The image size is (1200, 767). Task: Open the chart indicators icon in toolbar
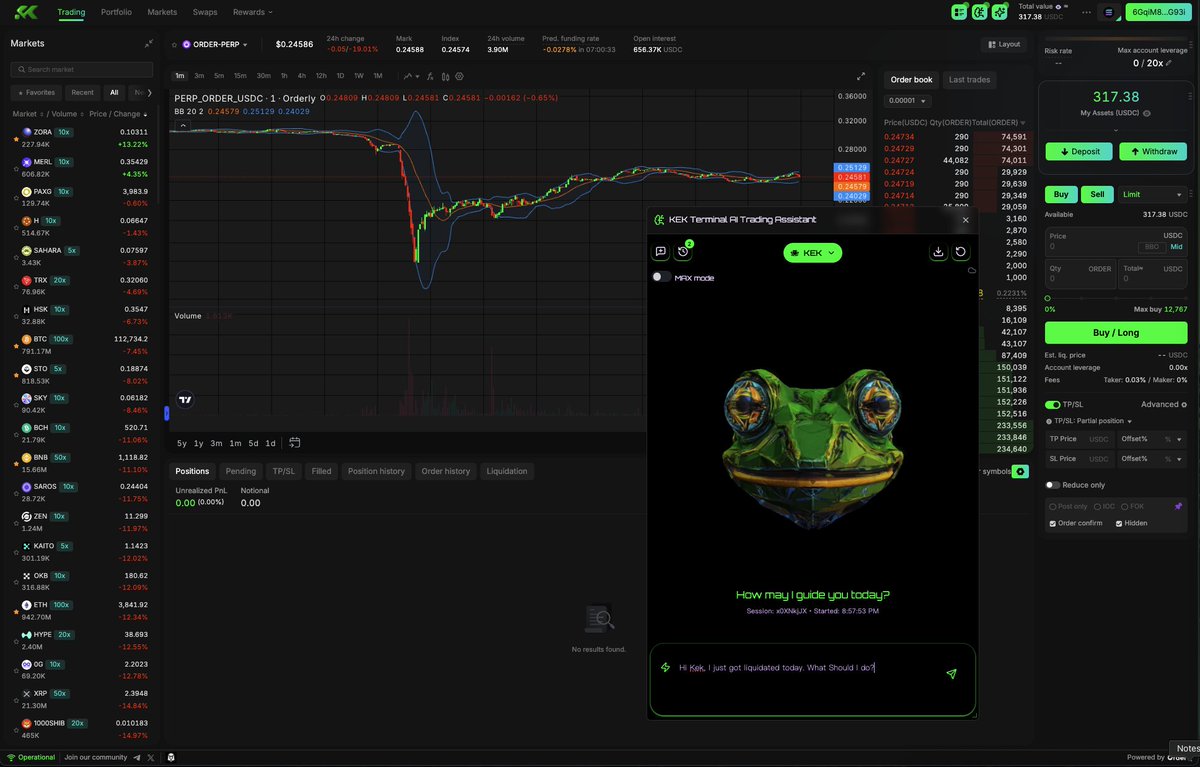(x=429, y=76)
